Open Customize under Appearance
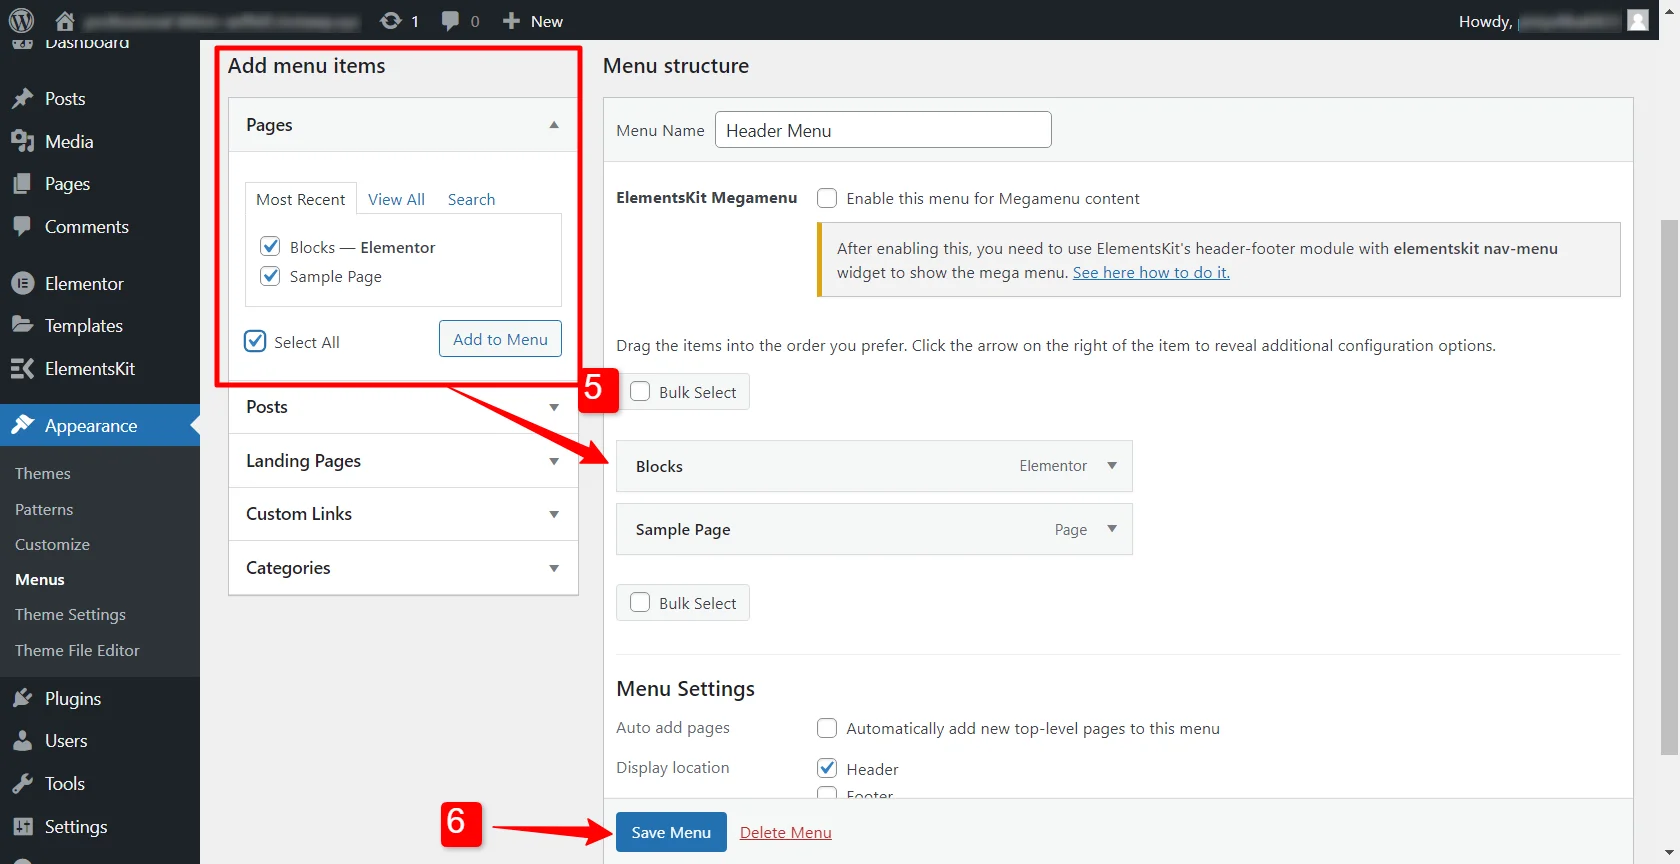 point(52,544)
